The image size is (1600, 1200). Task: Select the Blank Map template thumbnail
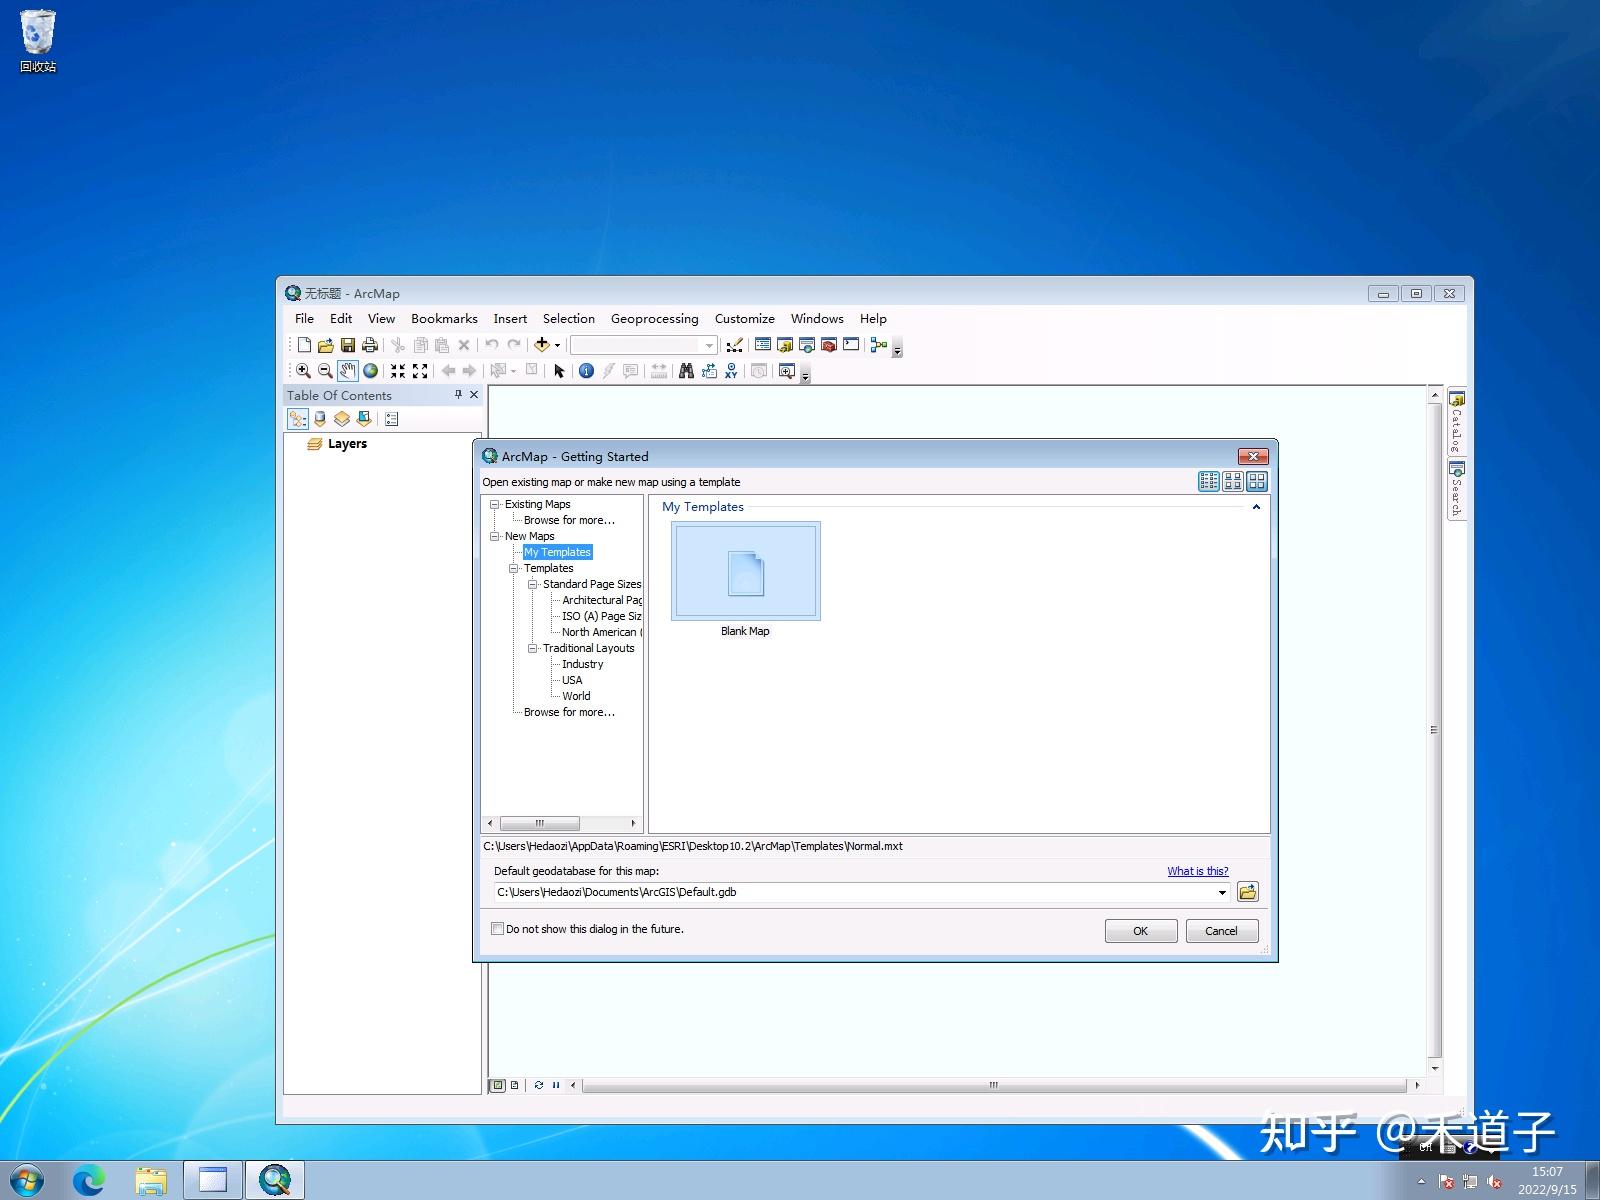745,570
